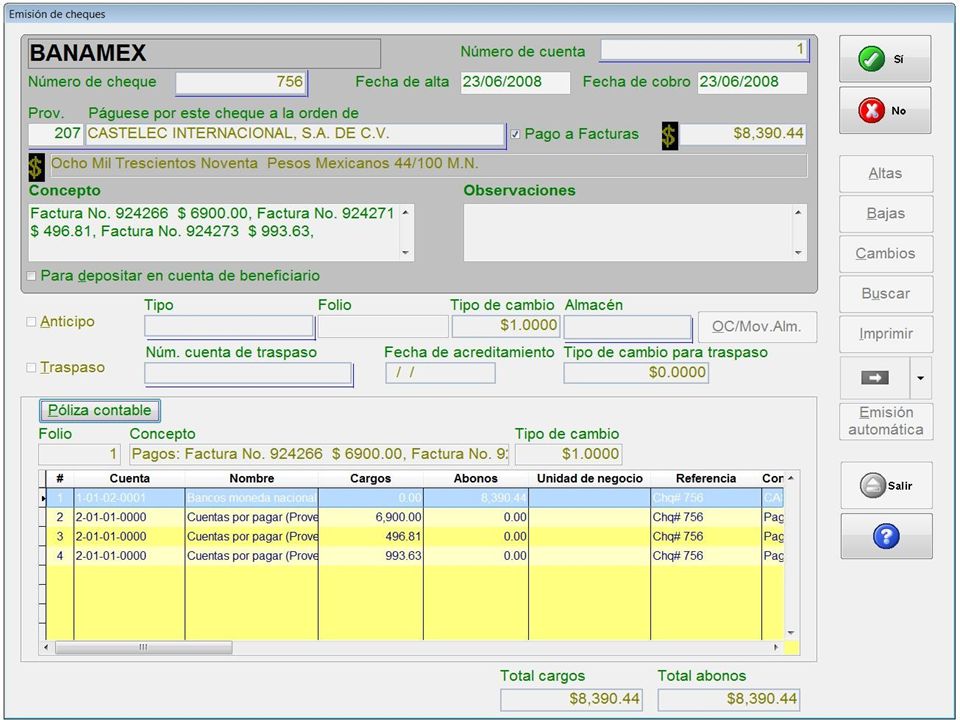Click the Tipo de cambio field $1.0000 near Almacén
The width and height of the screenshot is (960, 720).
[506, 326]
